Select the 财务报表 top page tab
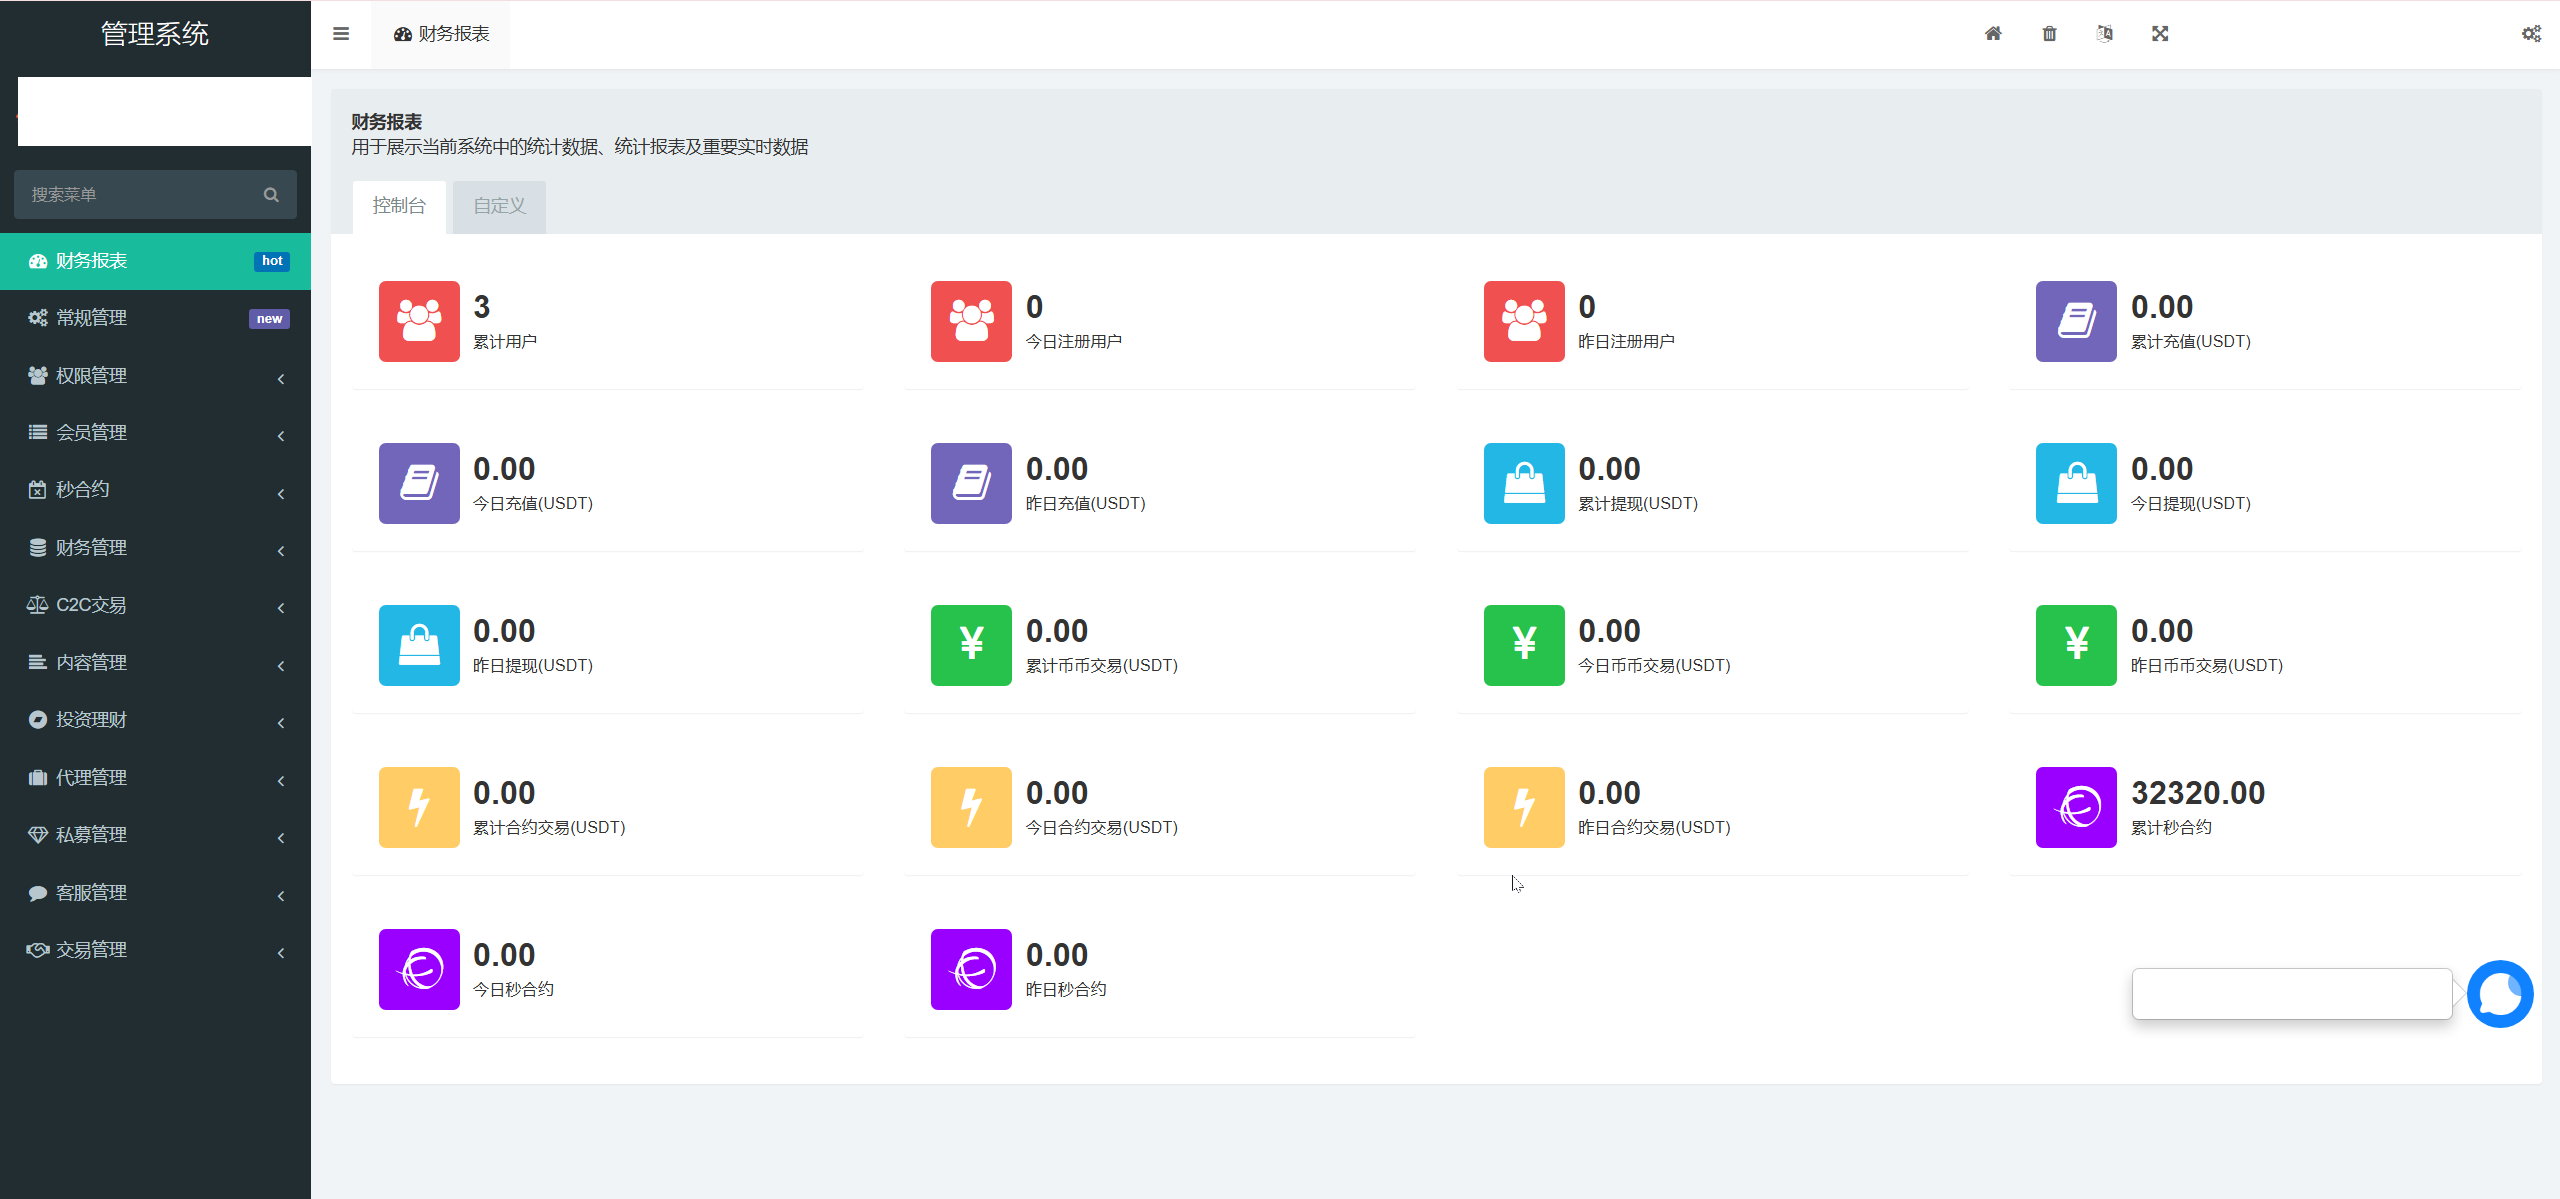Screen dimensions: 2560x1199 click(441, 34)
